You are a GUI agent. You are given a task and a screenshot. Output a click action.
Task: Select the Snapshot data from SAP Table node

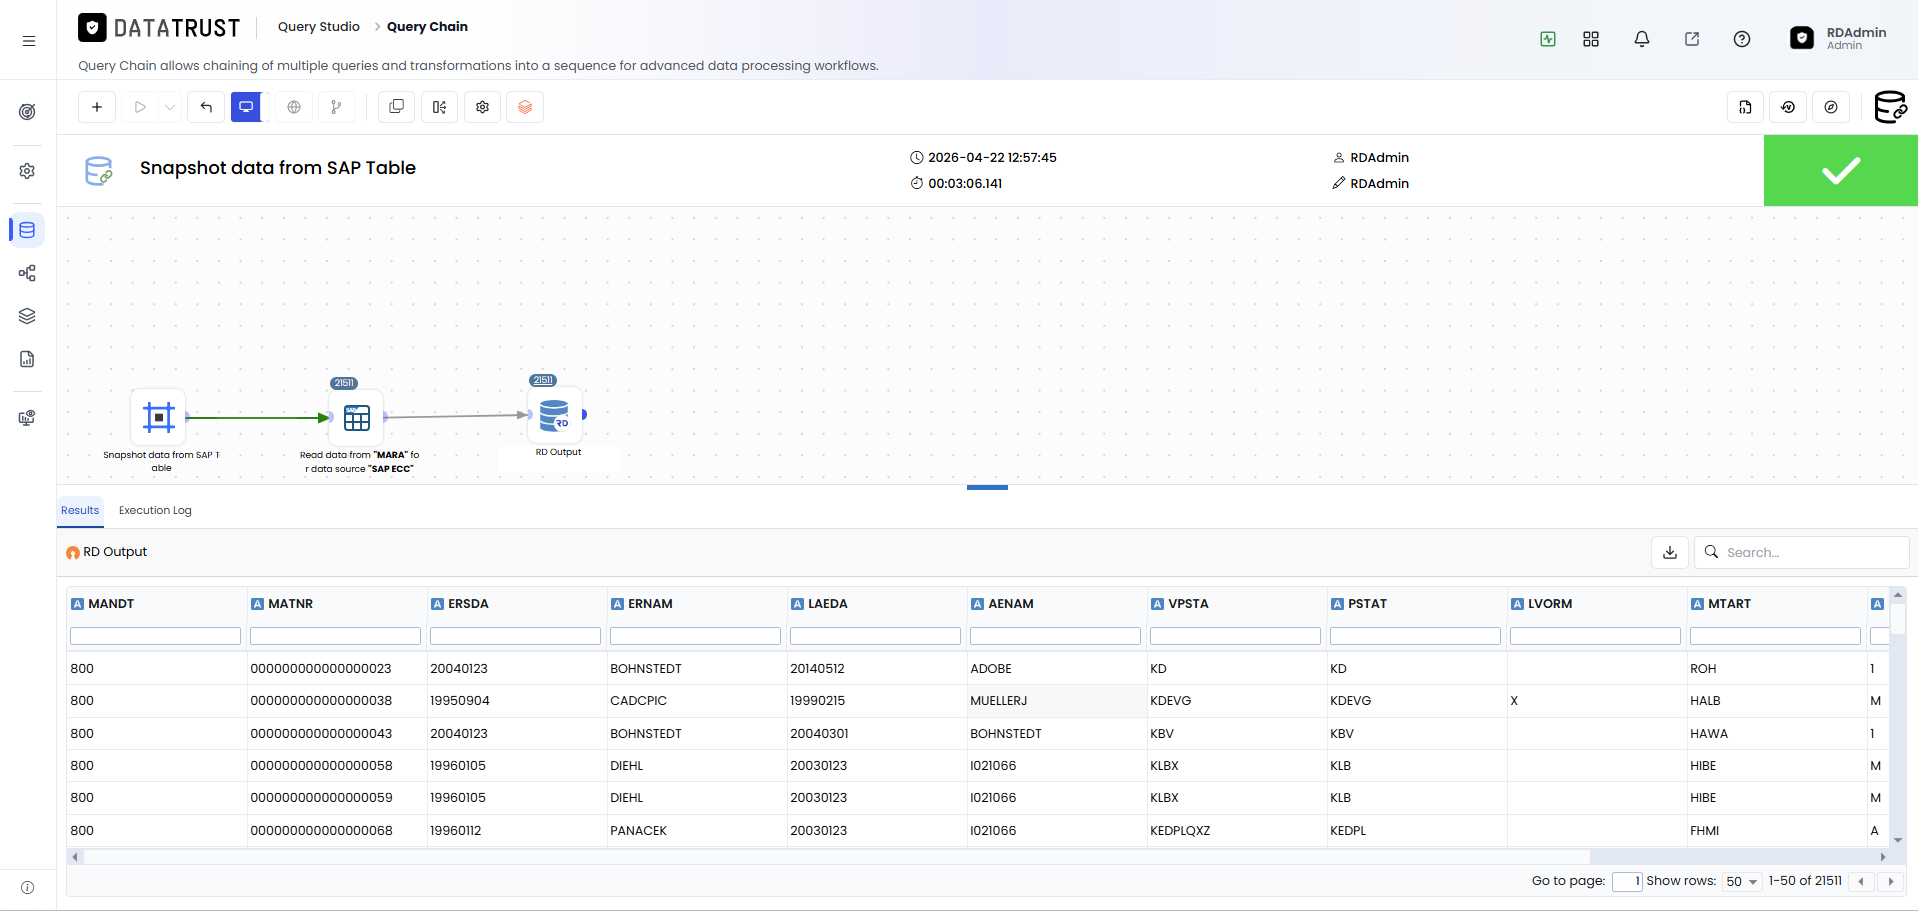[x=159, y=417]
